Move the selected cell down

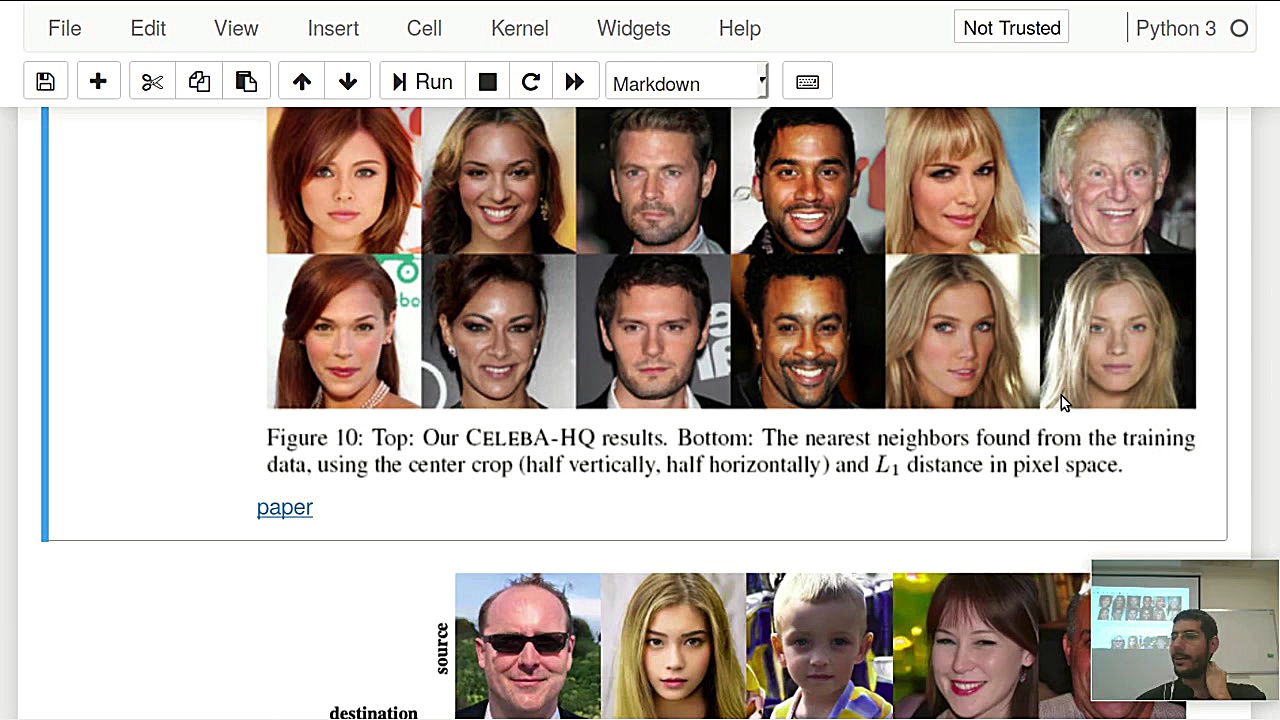point(348,82)
